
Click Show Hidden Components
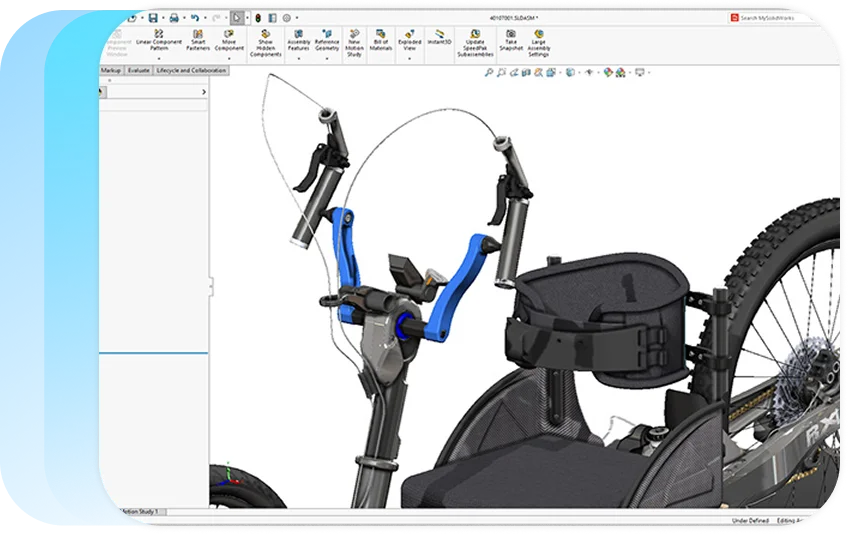coord(266,43)
